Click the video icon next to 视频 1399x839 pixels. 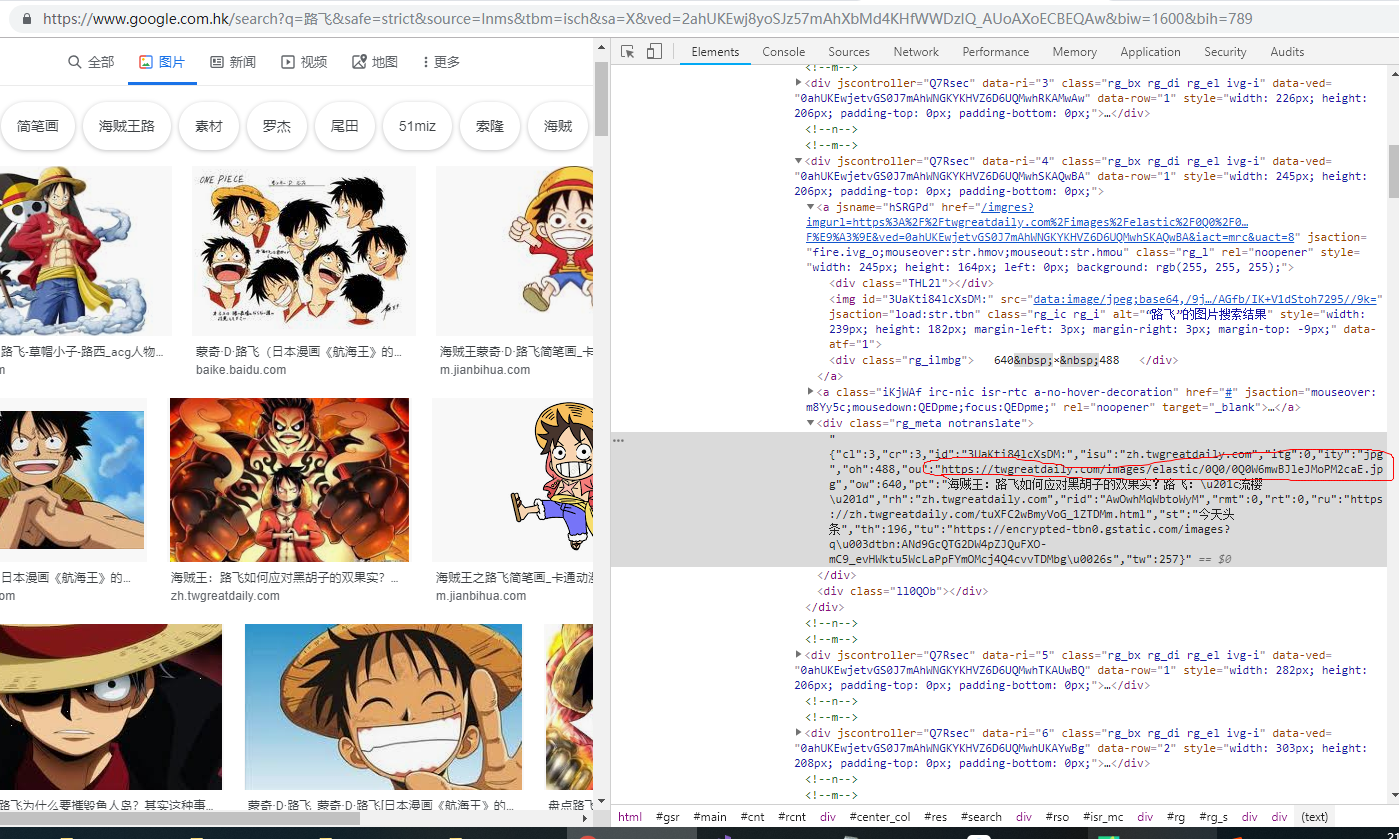287,61
